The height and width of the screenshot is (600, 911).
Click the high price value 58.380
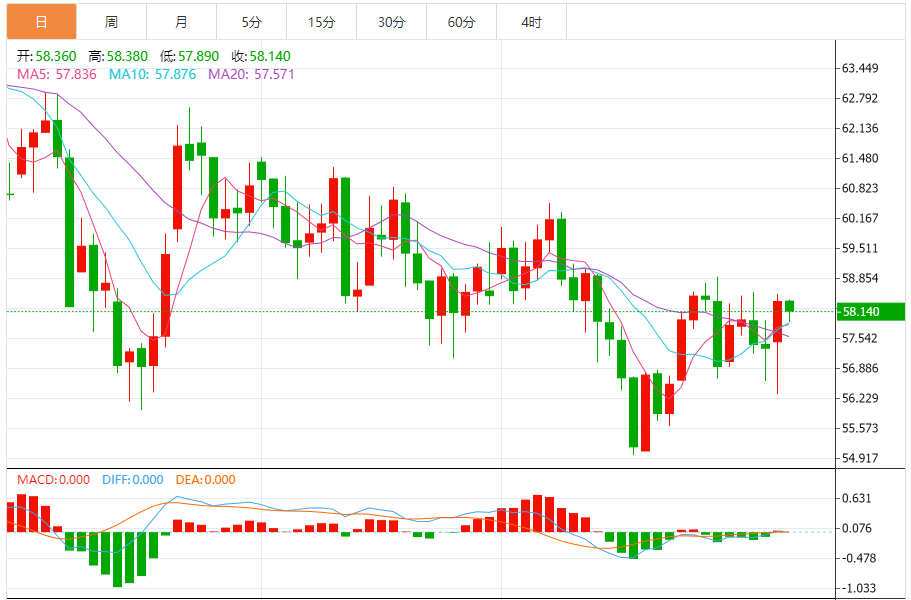click(x=127, y=56)
